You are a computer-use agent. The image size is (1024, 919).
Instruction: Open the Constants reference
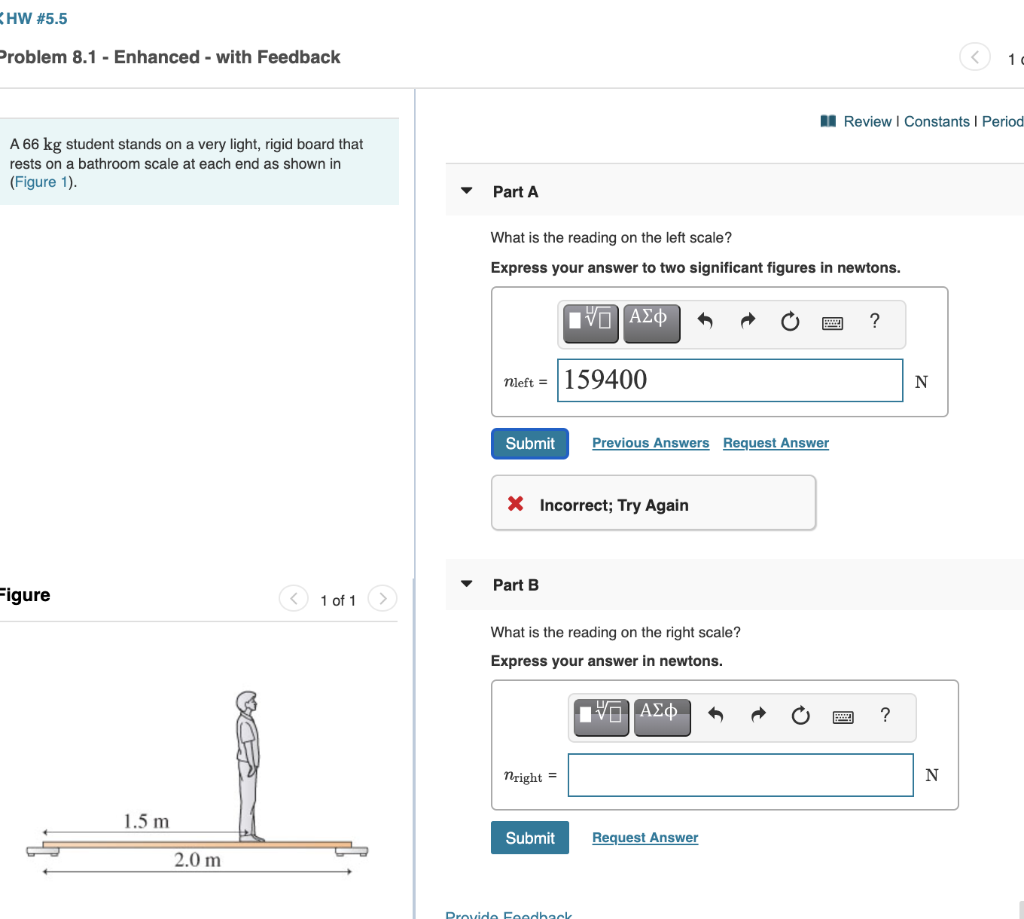coord(937,121)
